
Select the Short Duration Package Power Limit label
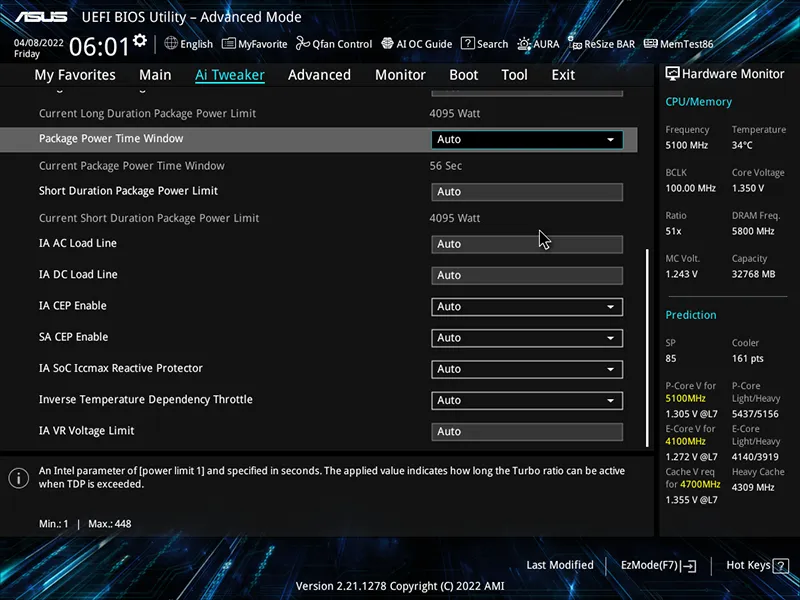pyautogui.click(x=128, y=191)
